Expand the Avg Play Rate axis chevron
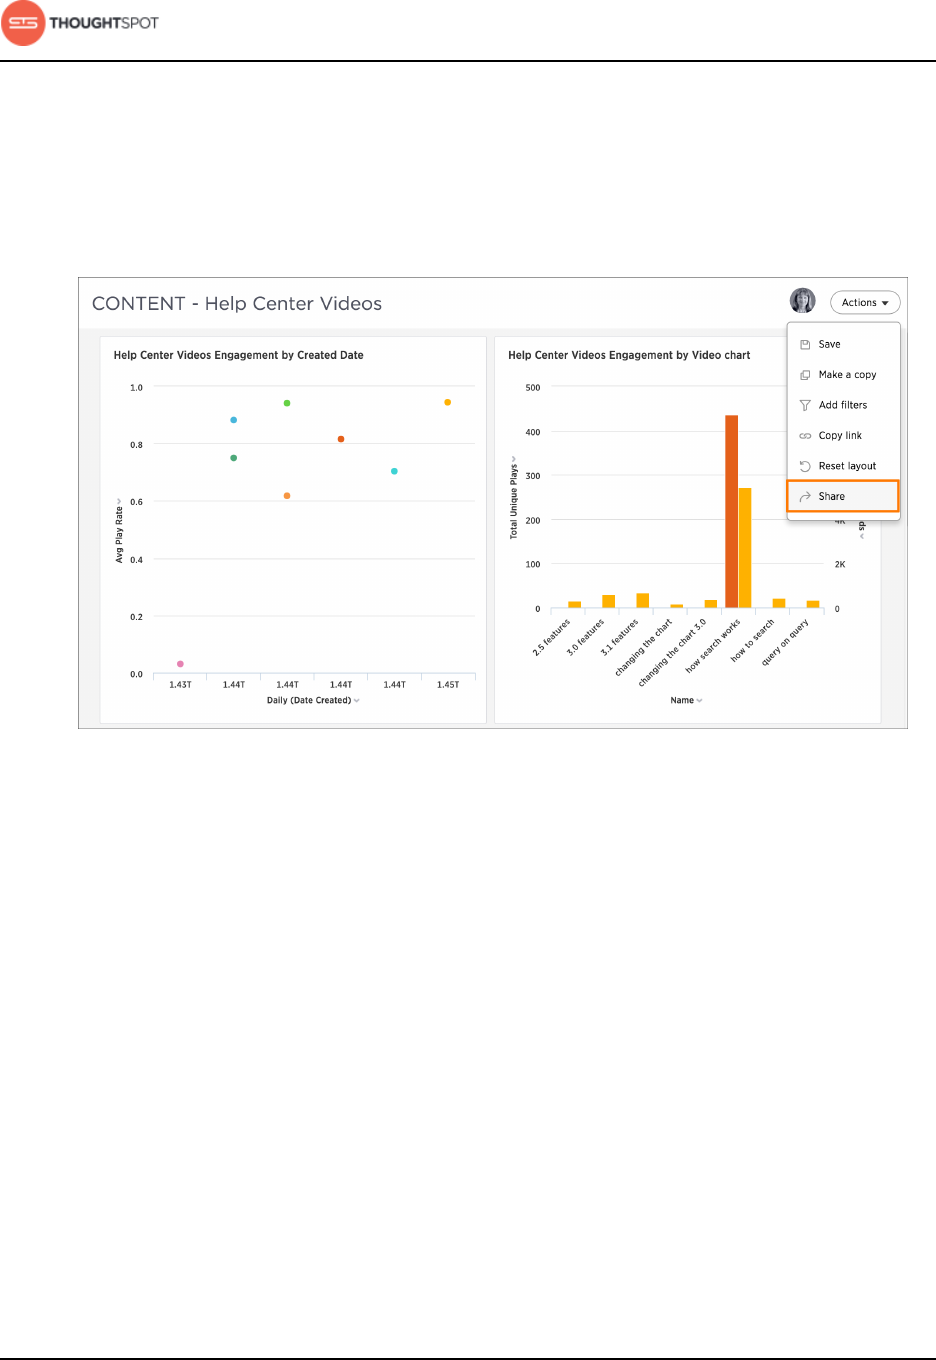 coord(119,501)
